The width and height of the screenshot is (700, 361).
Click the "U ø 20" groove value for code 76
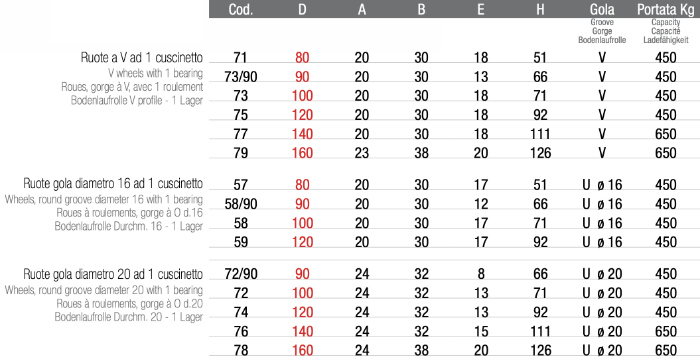(x=602, y=331)
